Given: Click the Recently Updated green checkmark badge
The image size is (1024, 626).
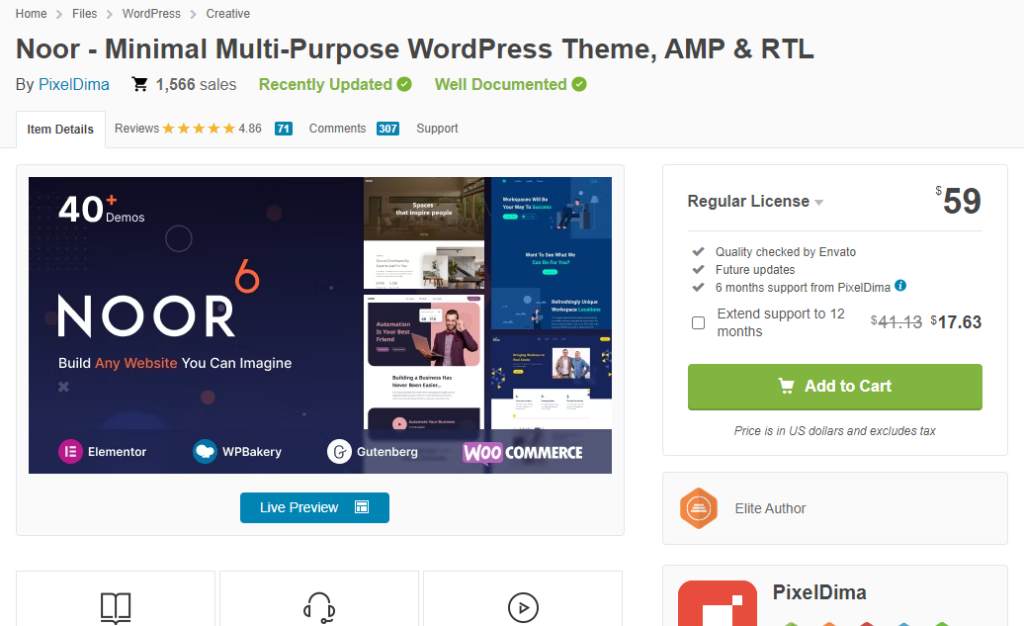Looking at the screenshot, I should pyautogui.click(x=404, y=84).
